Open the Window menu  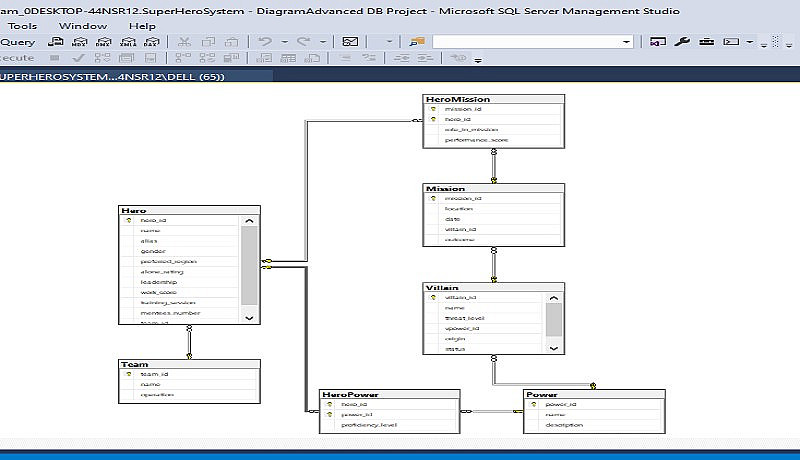pos(83,26)
